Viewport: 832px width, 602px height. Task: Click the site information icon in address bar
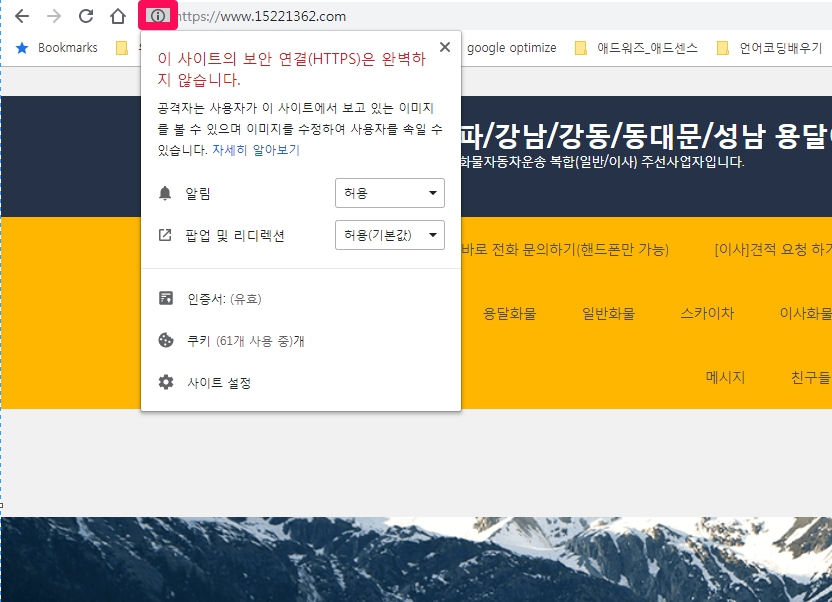click(x=158, y=16)
